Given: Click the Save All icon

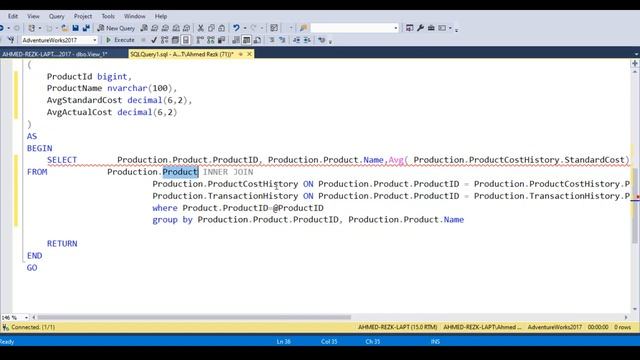Looking at the screenshot, I should (x=86, y=28).
